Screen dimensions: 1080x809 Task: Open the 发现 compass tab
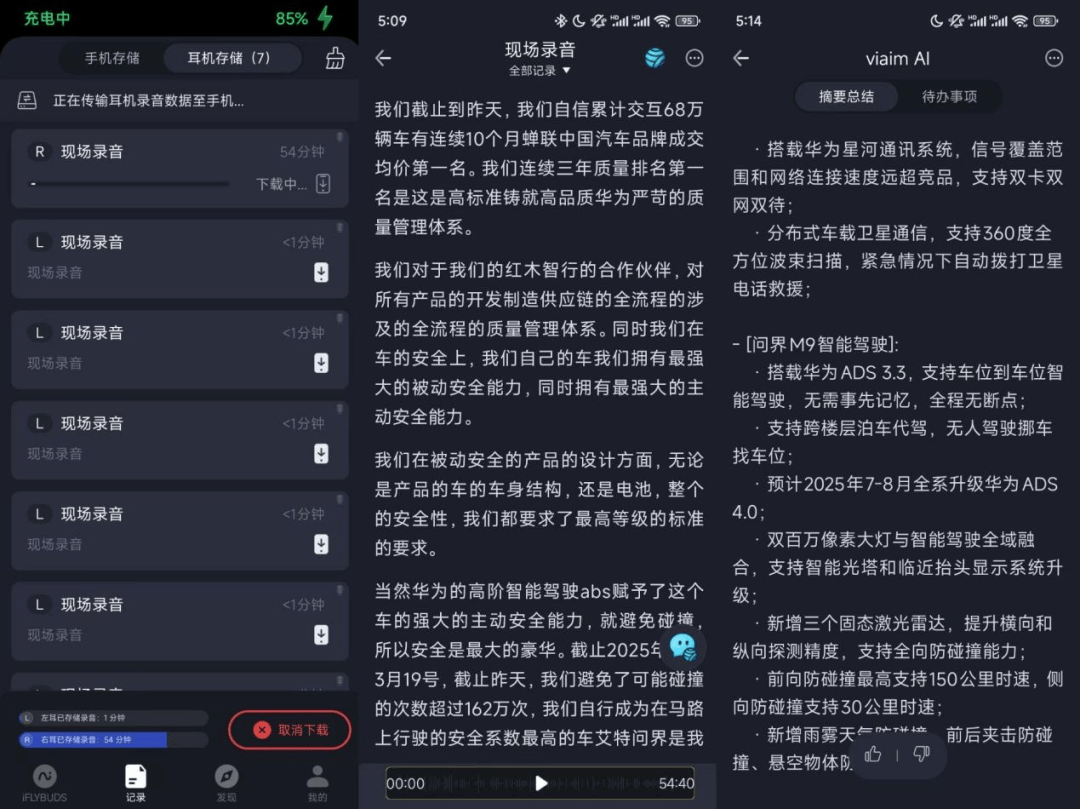click(x=226, y=783)
